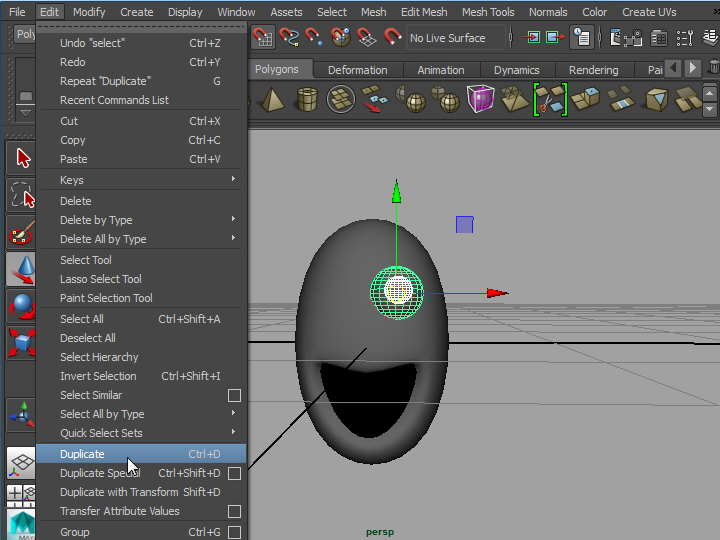
Task: Choose the Rotate tool sphere icon
Action: point(22,306)
